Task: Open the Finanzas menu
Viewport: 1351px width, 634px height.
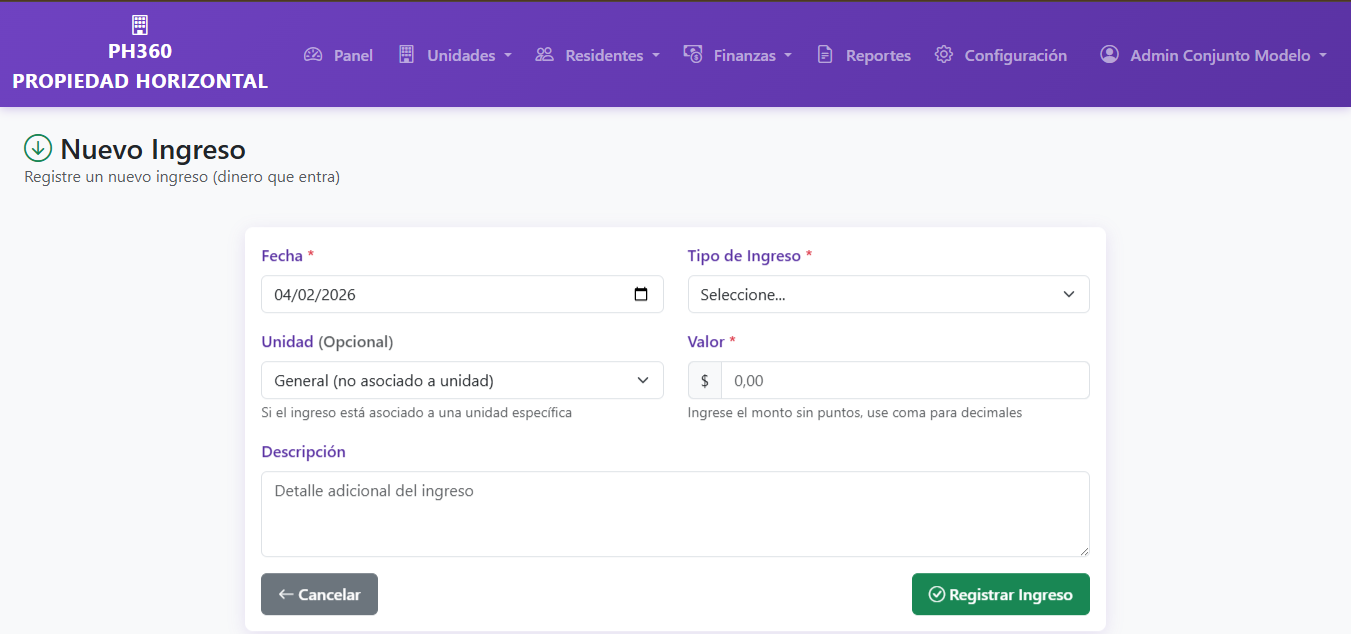Action: 737,55
